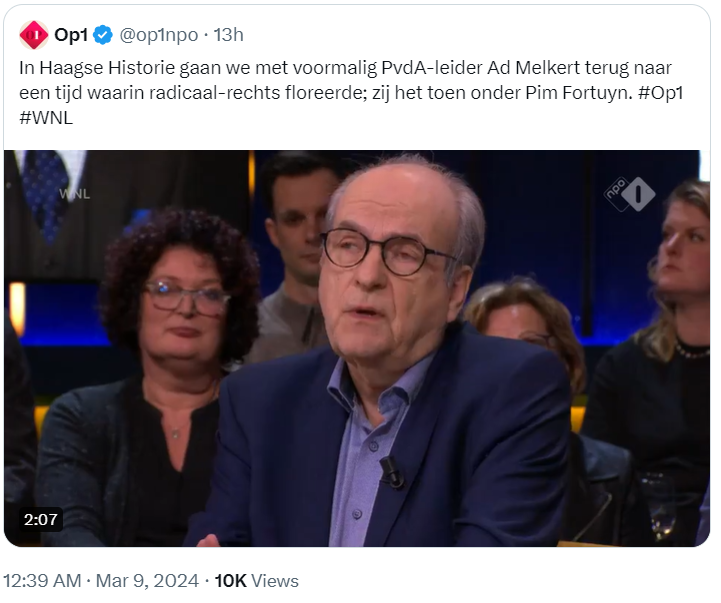Click the 12:39 AM post time
This screenshot has width=721, height=603.
click(42, 581)
